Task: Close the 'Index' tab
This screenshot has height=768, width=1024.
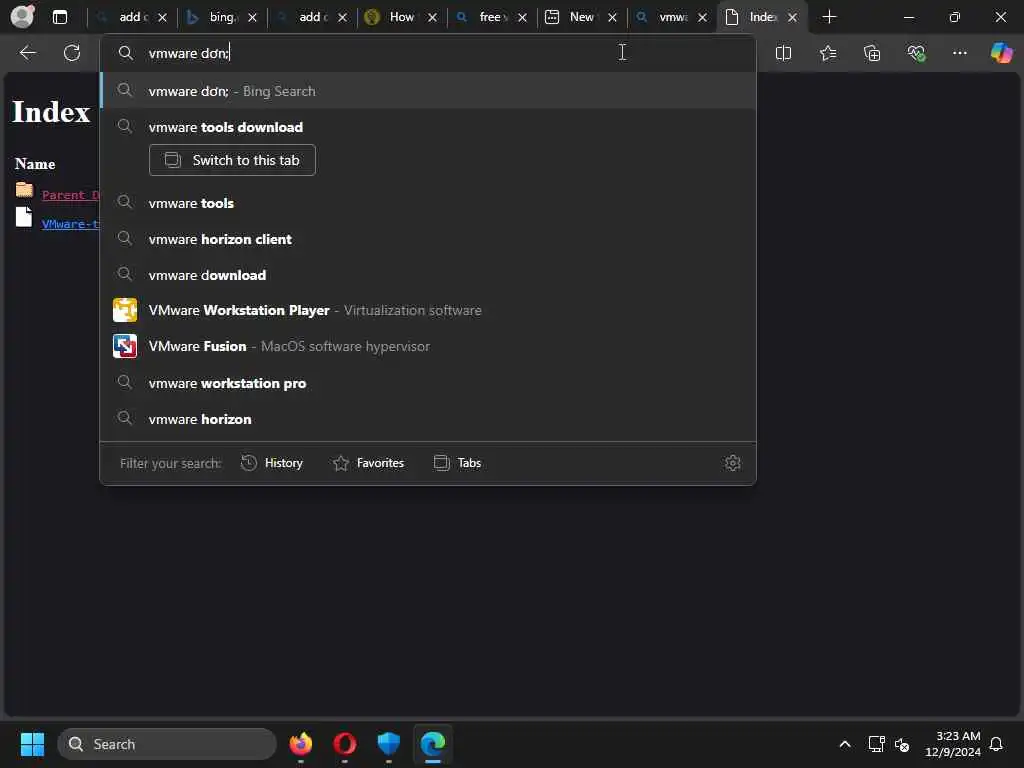Action: pyautogui.click(x=792, y=18)
